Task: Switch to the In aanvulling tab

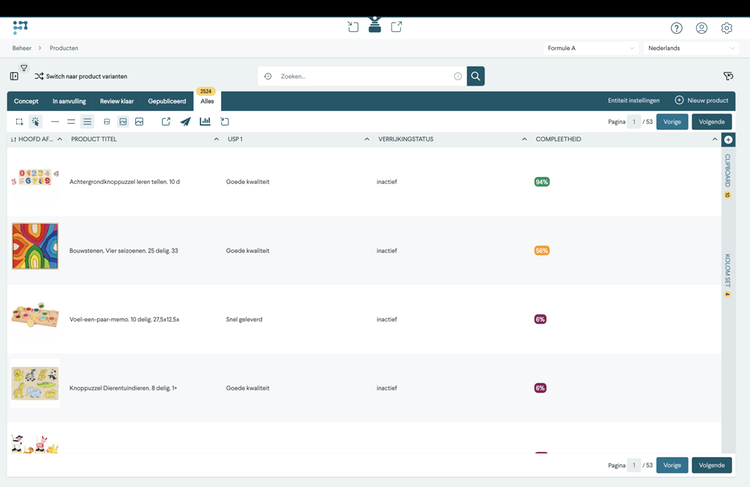Action: coord(69,101)
